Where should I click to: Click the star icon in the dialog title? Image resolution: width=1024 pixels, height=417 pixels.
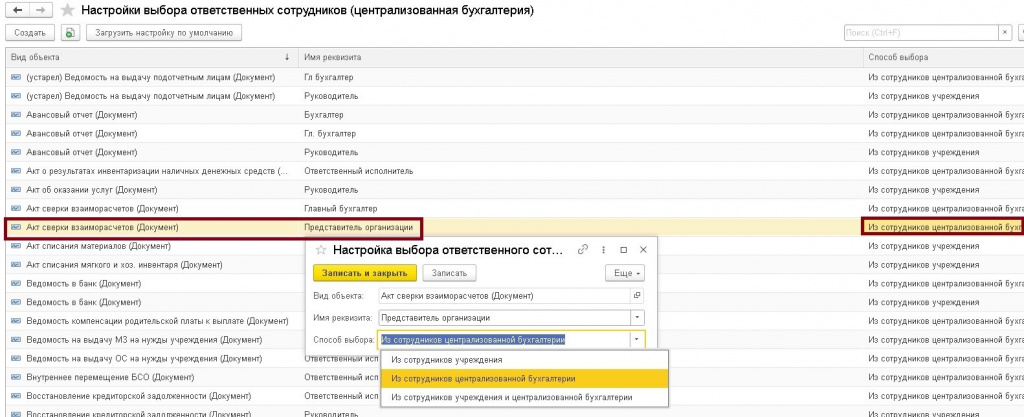pos(321,250)
